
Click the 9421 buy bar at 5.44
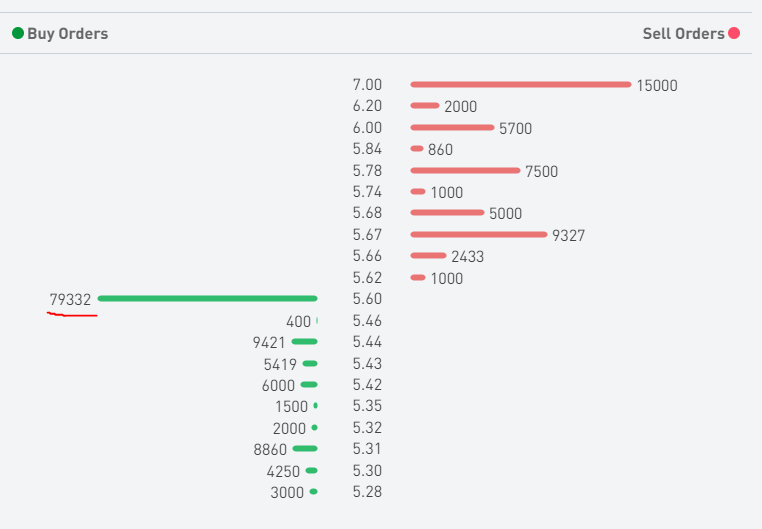304,342
